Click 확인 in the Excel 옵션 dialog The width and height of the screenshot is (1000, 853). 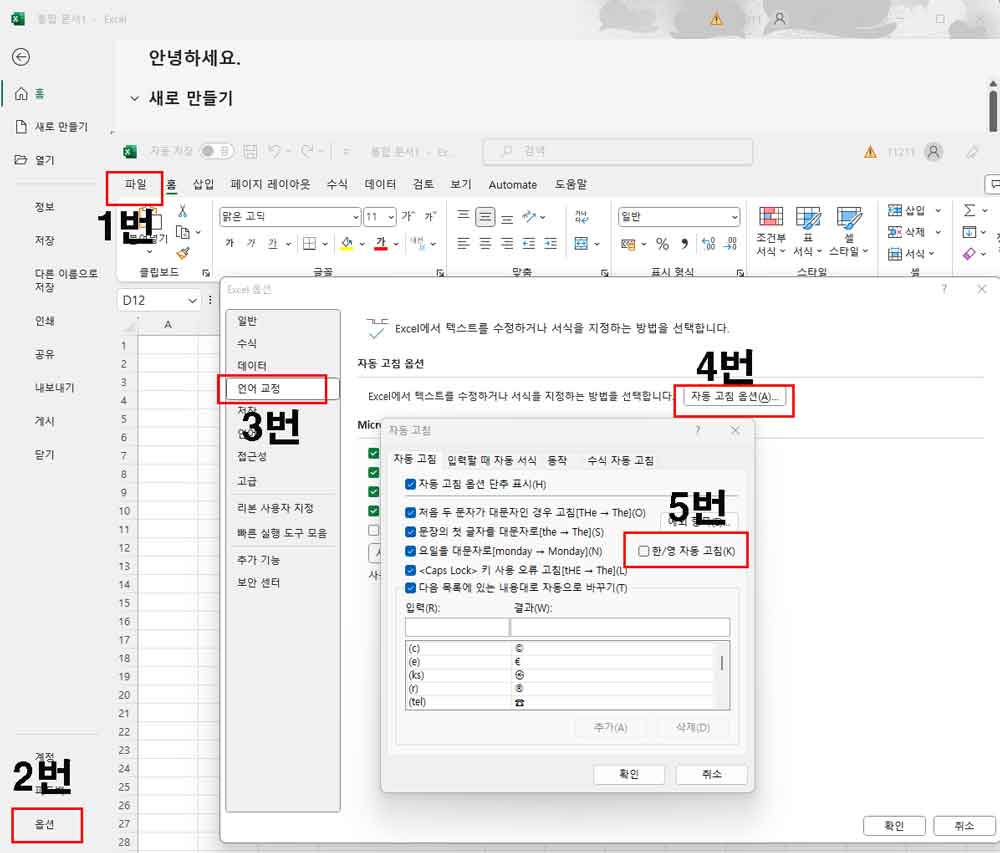894,826
